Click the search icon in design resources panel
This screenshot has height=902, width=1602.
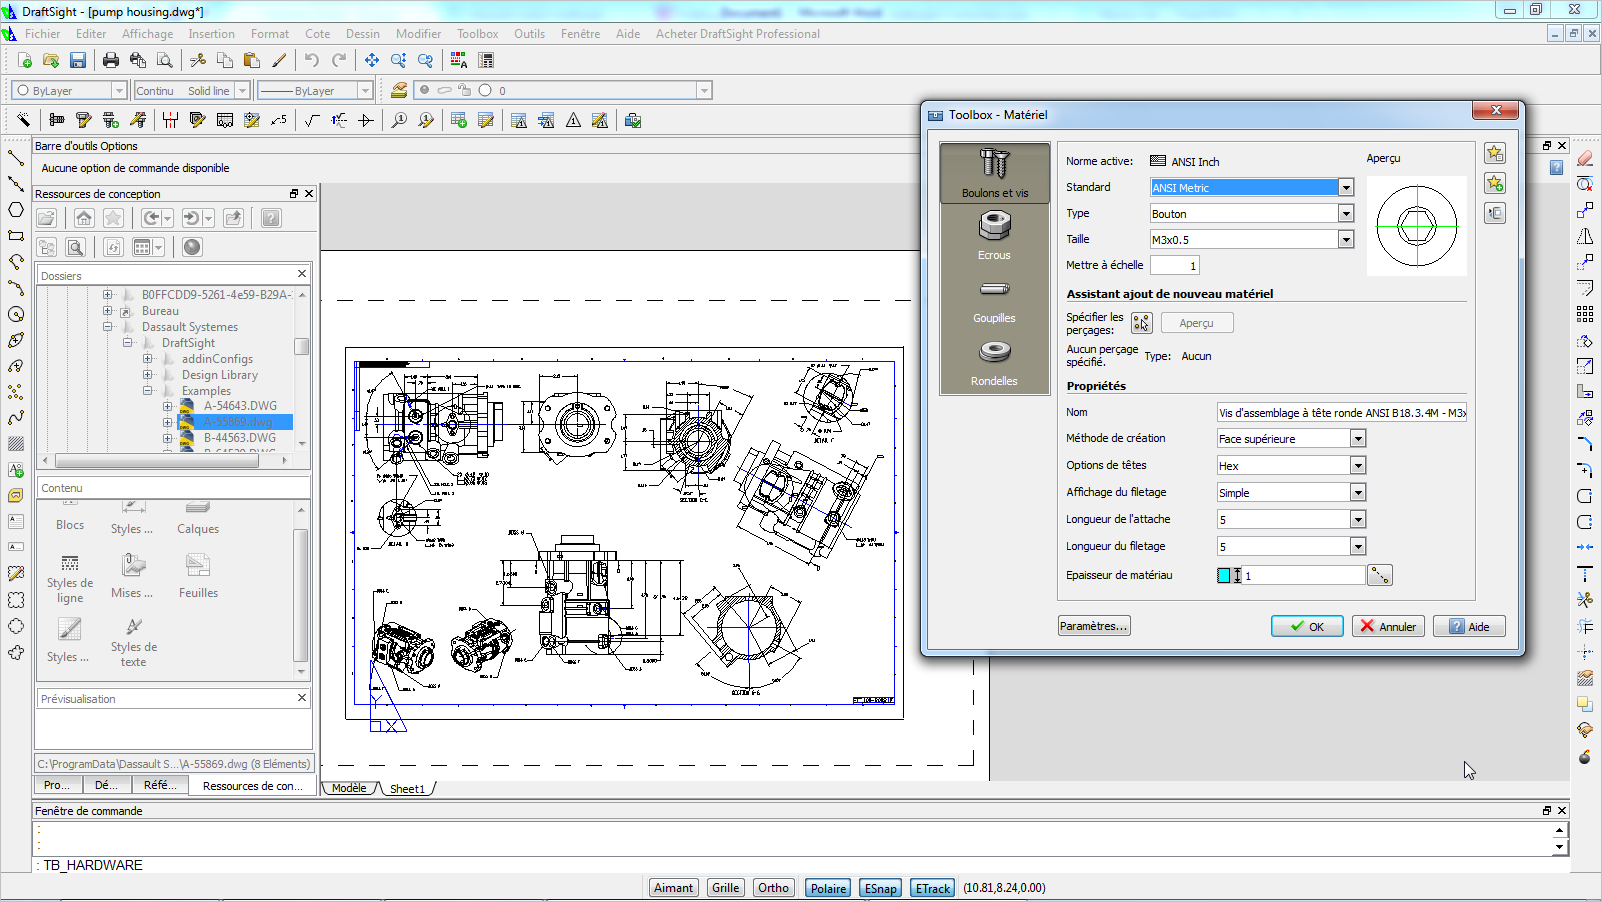point(75,247)
